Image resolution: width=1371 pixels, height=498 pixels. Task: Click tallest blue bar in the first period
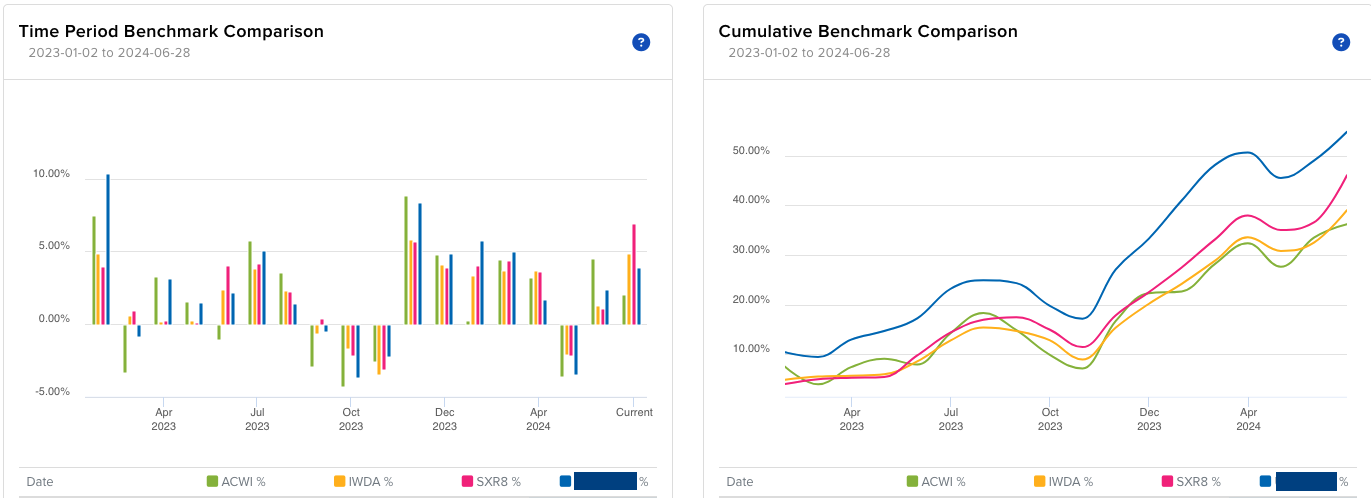tap(108, 249)
